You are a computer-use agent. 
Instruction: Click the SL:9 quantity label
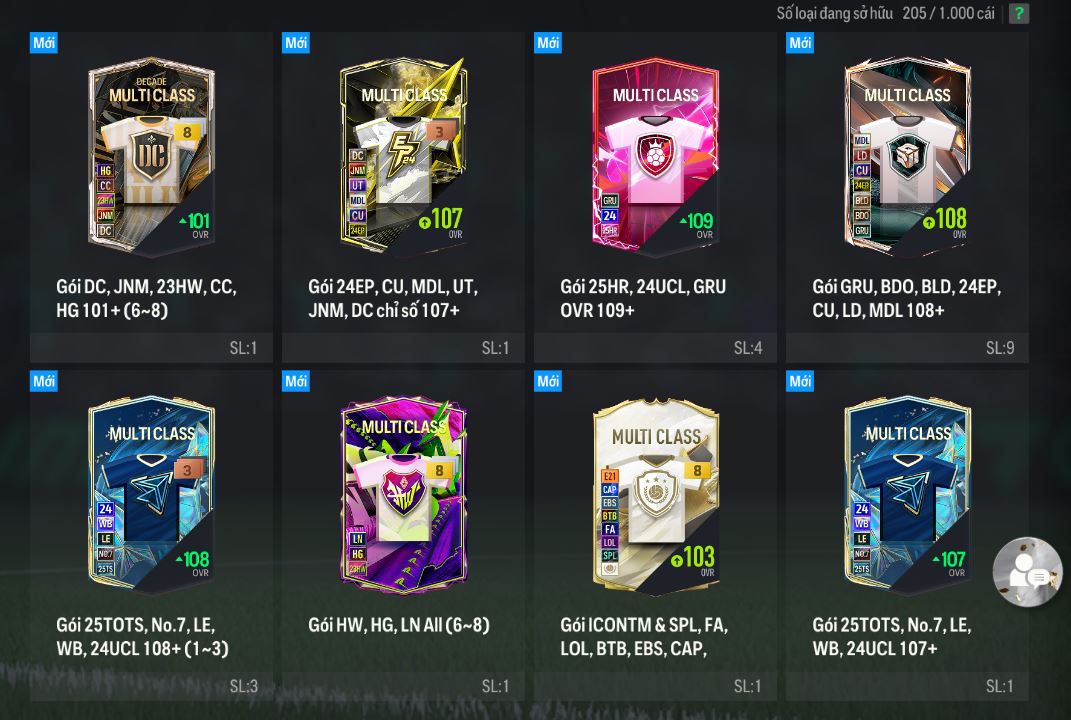[x=999, y=348]
